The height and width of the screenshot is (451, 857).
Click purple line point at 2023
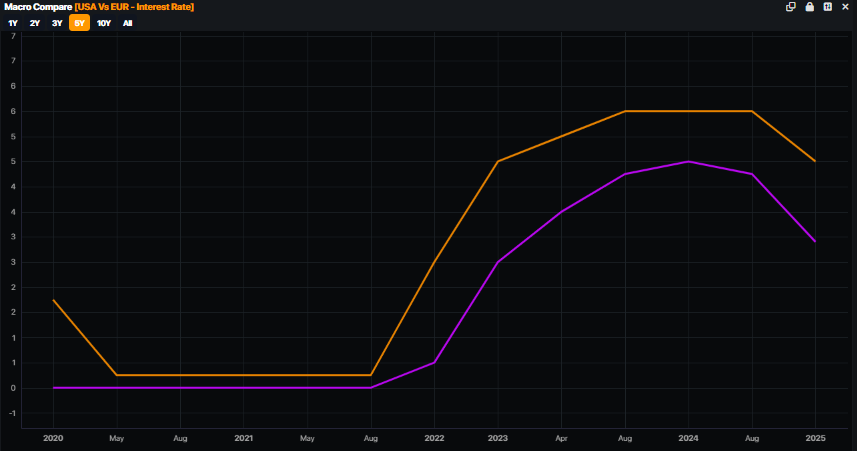(498, 262)
